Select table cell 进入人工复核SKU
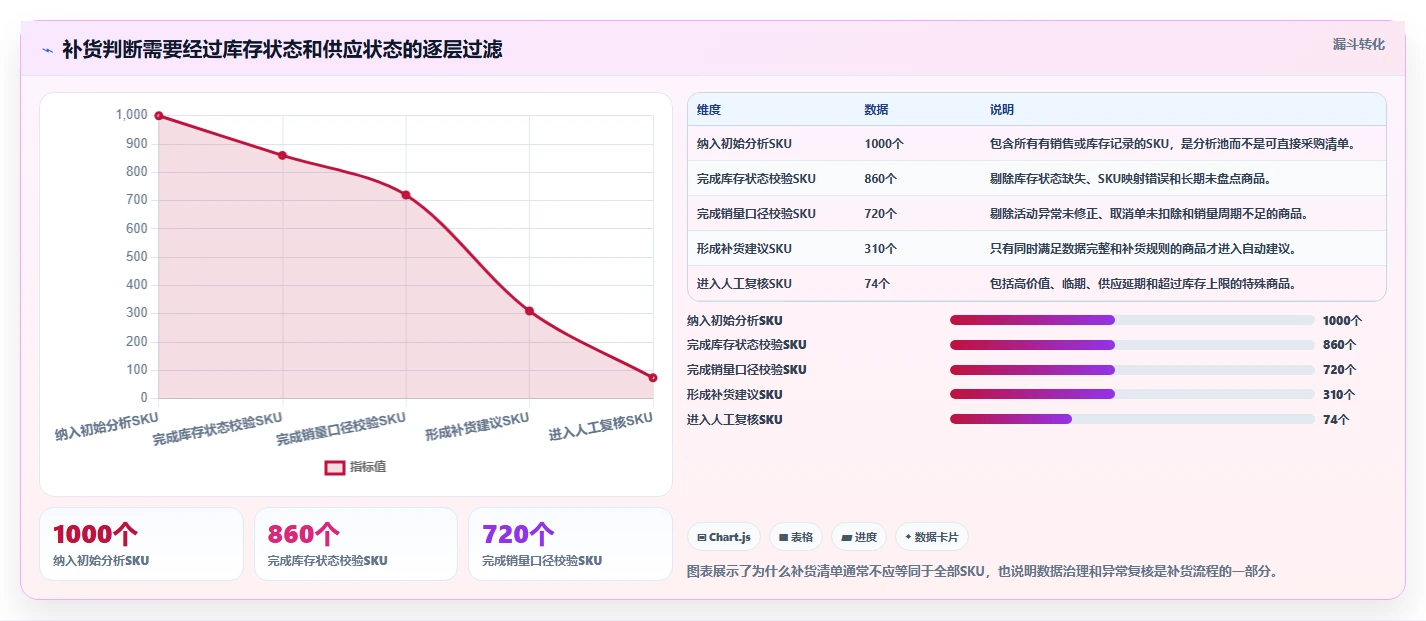Viewport: 1426px width, 621px height. point(744,284)
